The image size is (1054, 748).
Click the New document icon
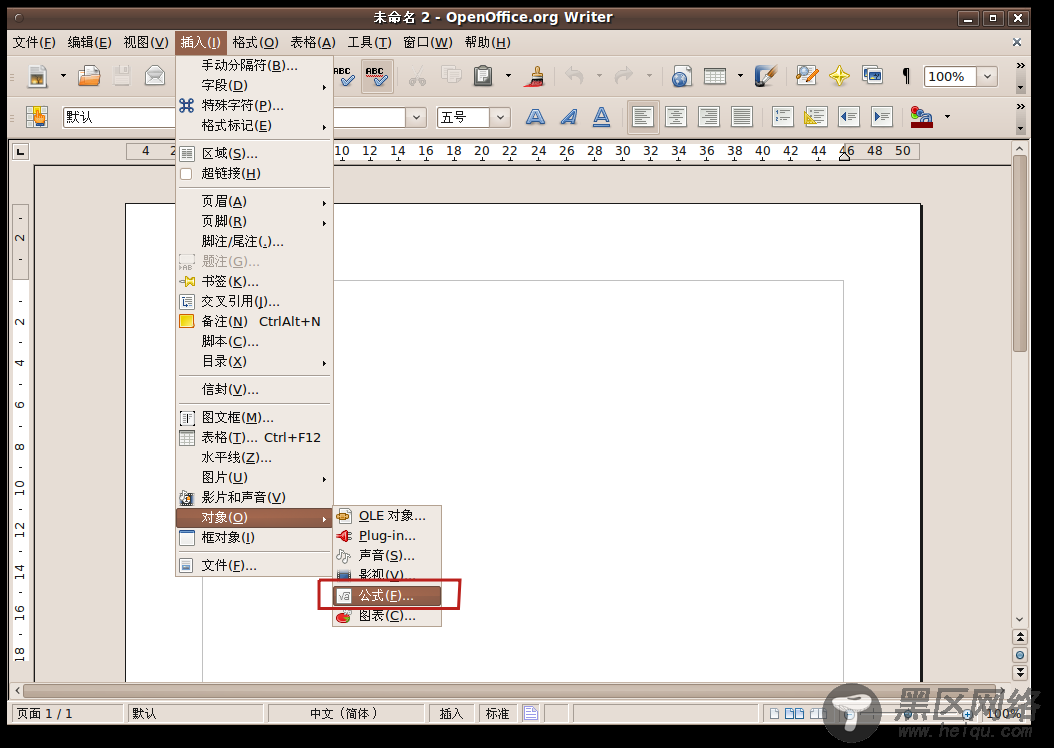(38, 76)
